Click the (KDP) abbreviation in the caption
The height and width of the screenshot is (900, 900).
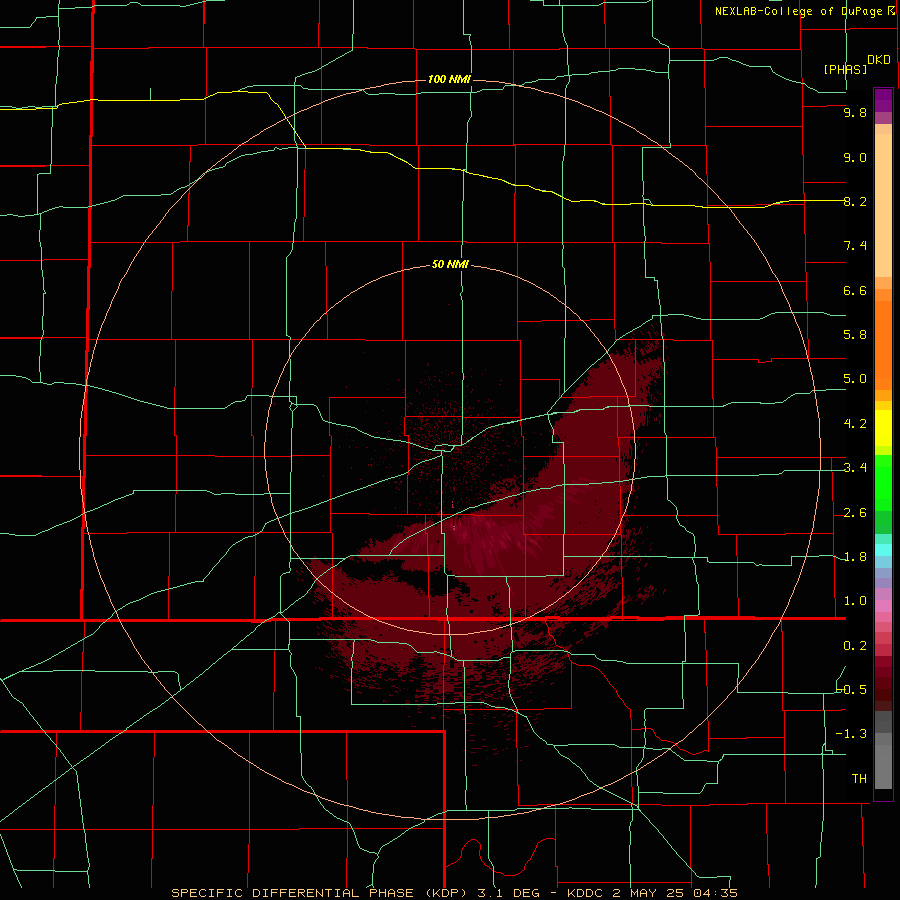(444, 893)
